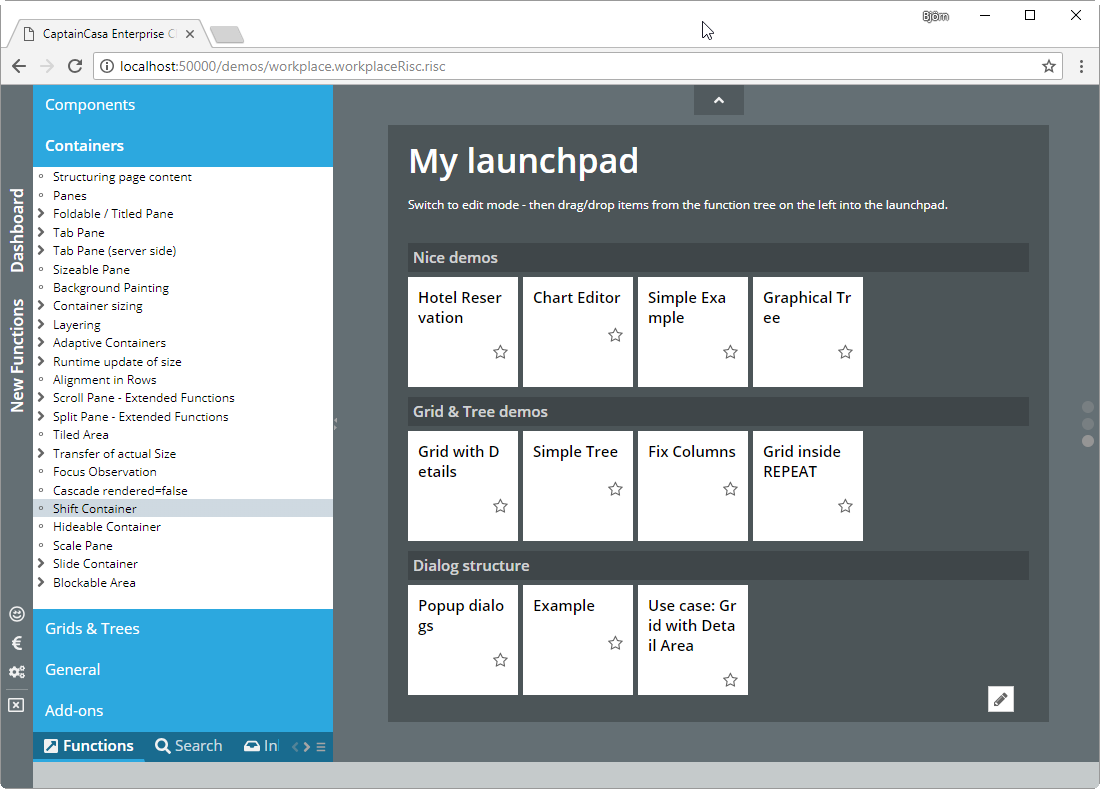The image size is (1100, 789).
Task: Open the Dashboard vertical tab
Action: (x=17, y=230)
